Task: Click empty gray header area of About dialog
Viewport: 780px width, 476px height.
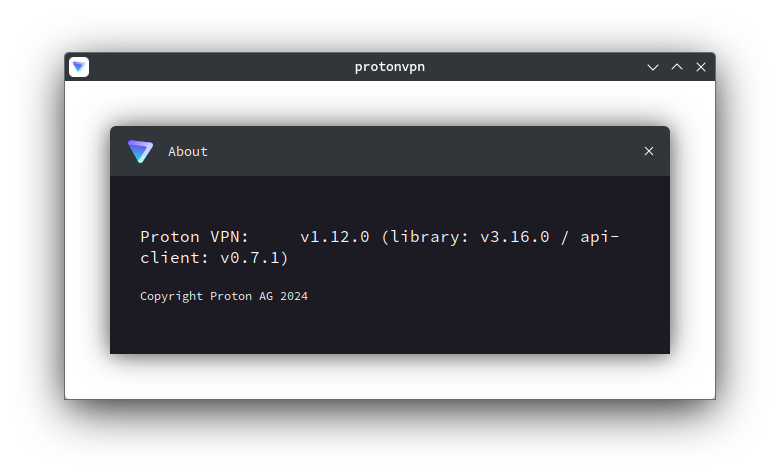Action: (x=423, y=151)
